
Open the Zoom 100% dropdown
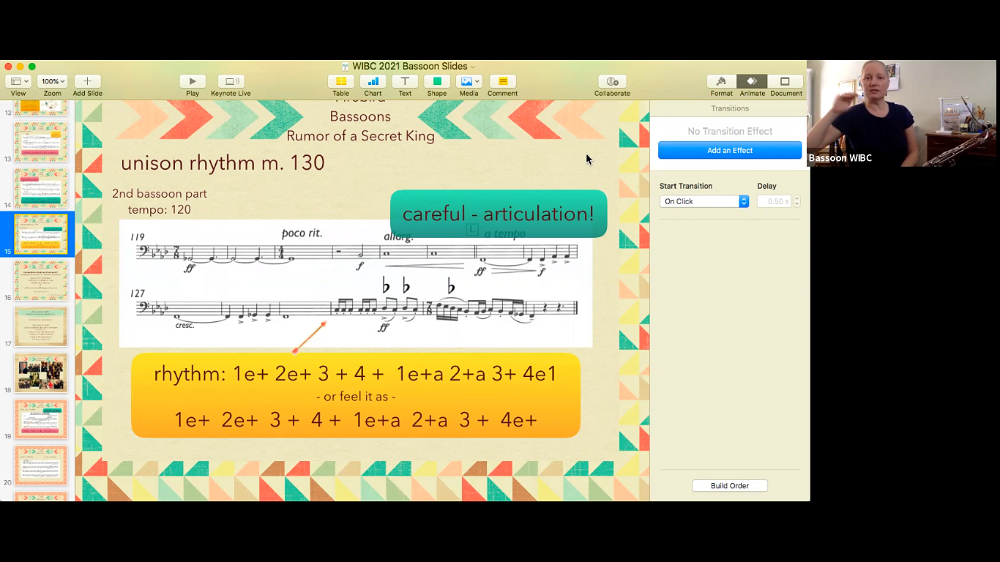(x=52, y=82)
